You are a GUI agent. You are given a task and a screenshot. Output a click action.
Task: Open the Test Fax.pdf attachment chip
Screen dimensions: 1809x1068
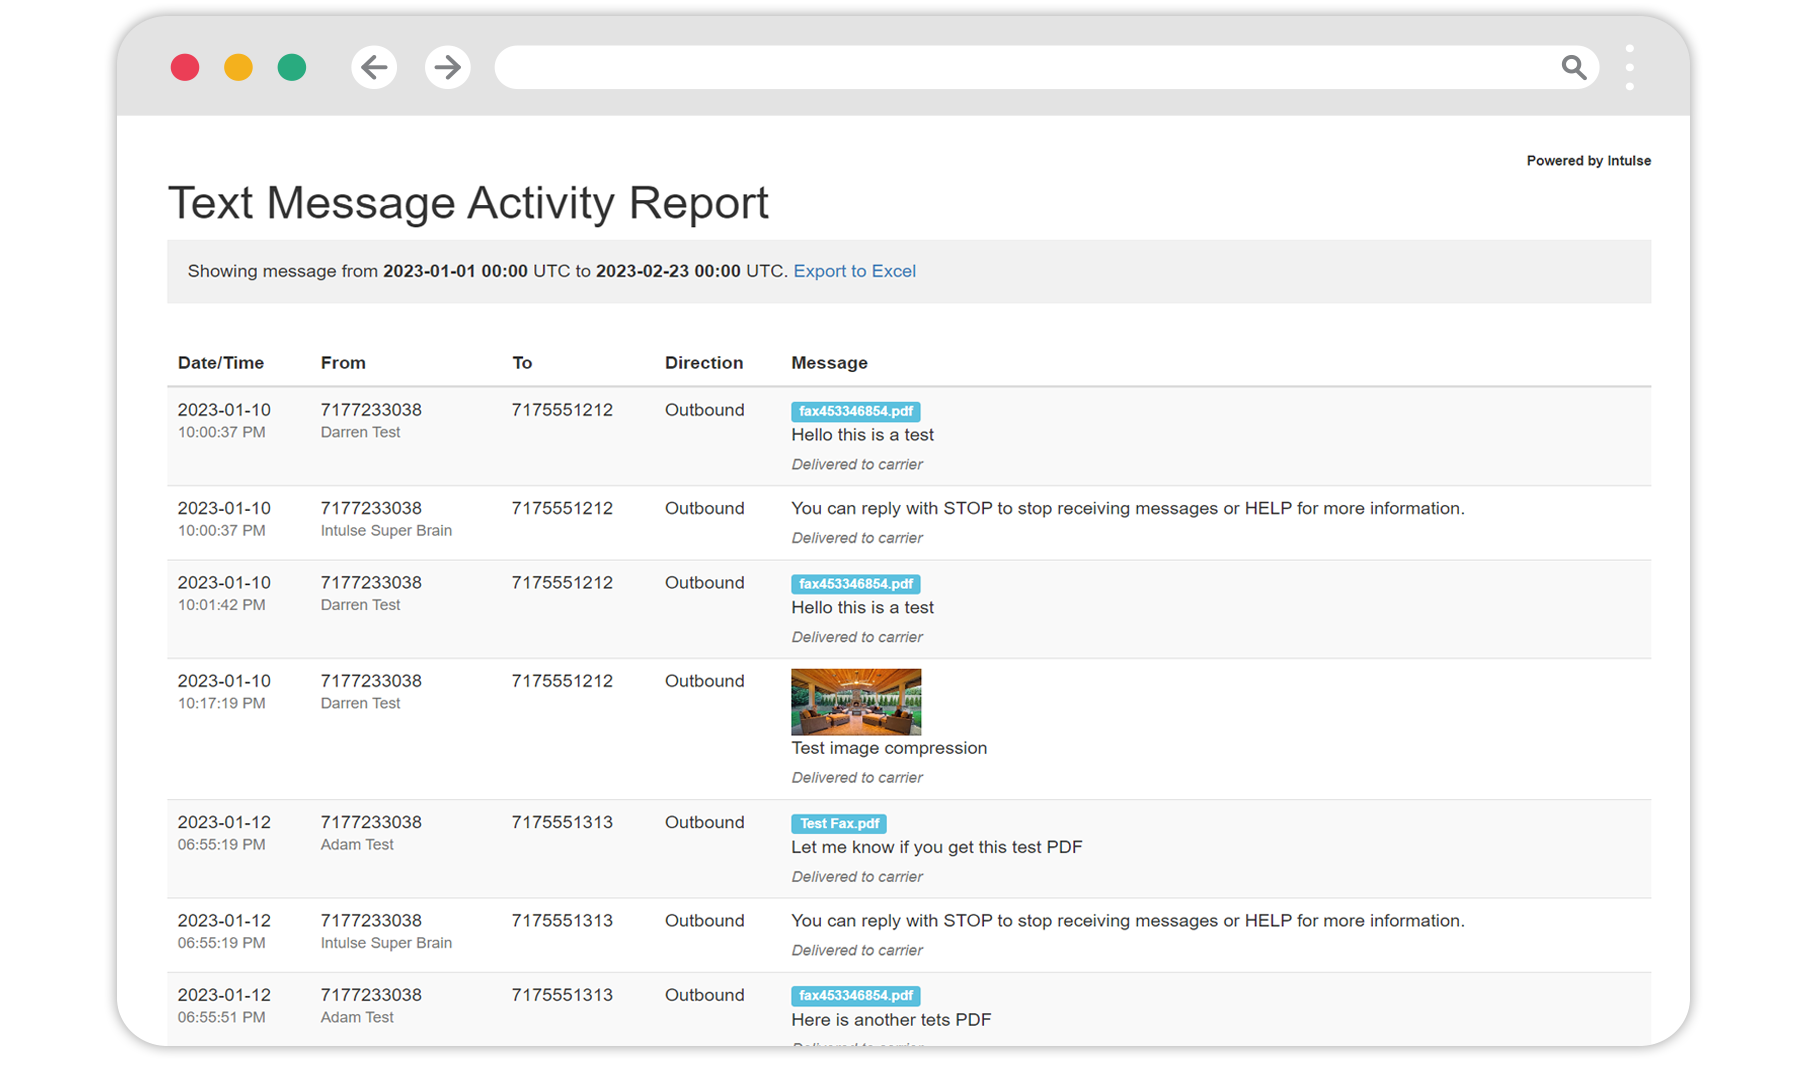[x=838, y=823]
